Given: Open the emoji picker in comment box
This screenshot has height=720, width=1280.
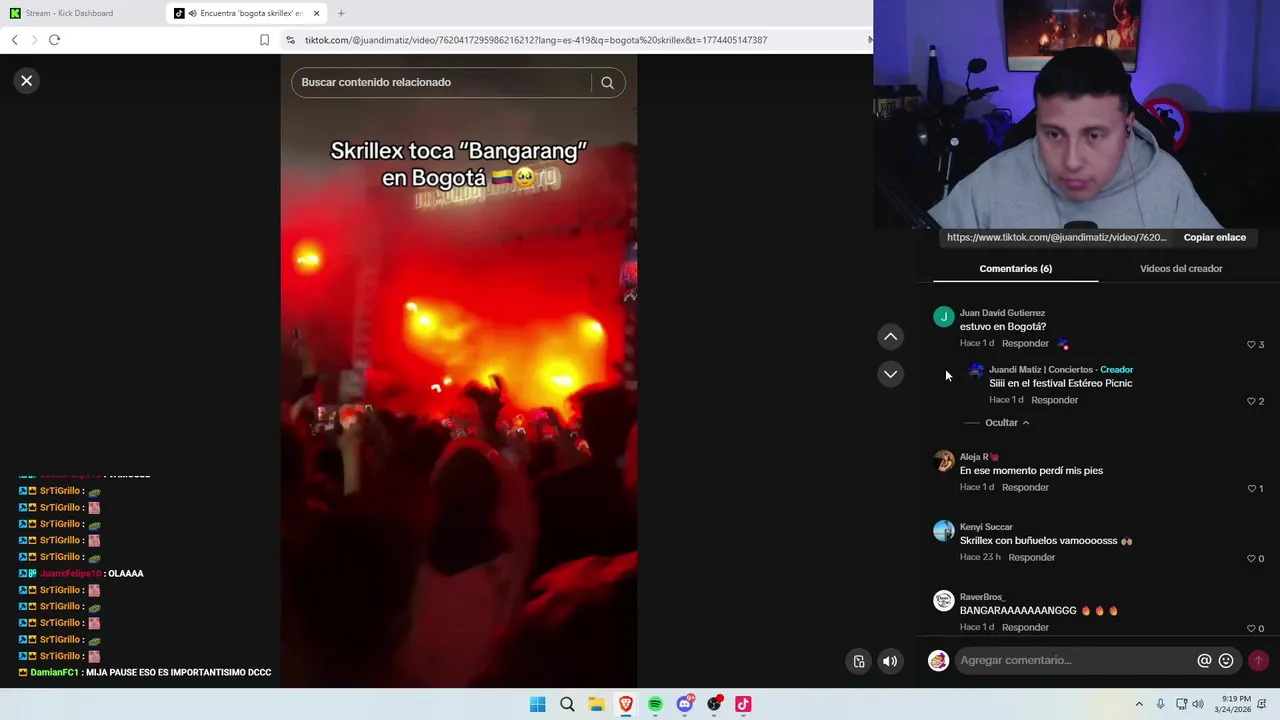Looking at the screenshot, I should tap(1226, 661).
